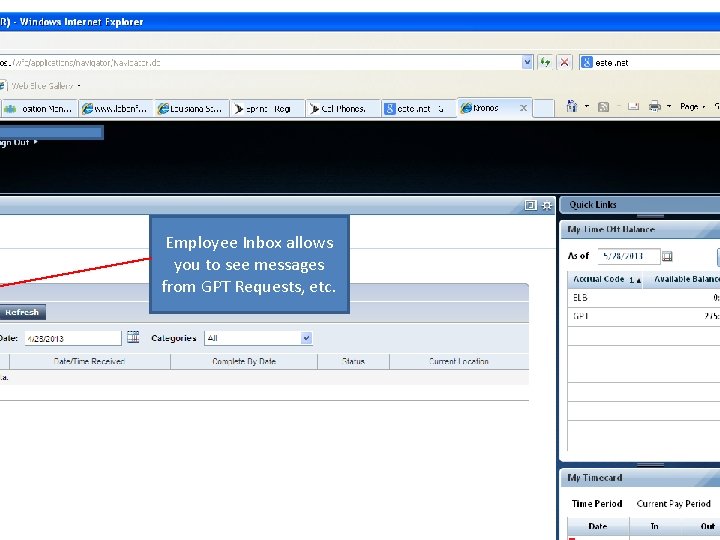Image resolution: width=720 pixels, height=540 pixels.
Task: Sort by Complete By Date column header
Action: [244, 361]
